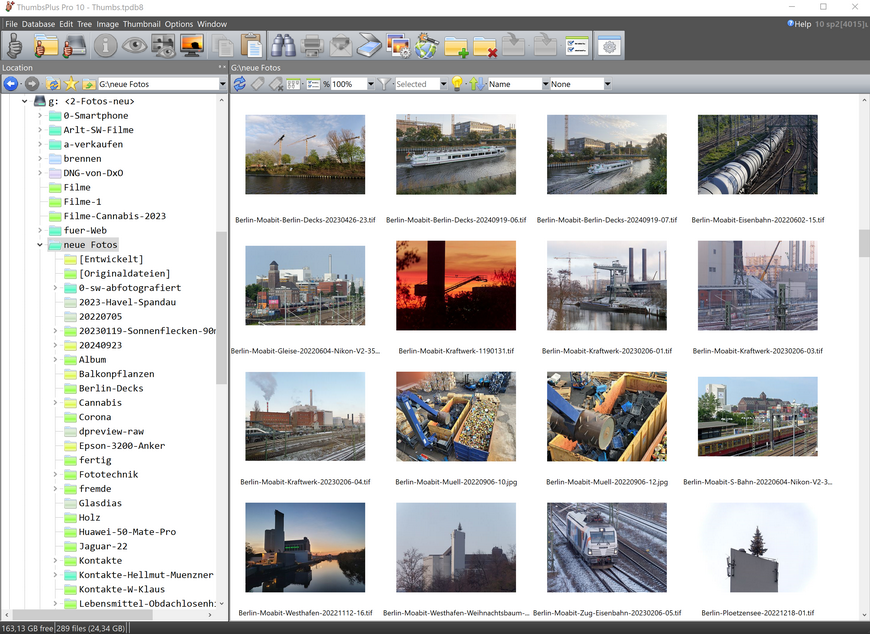Expand the Cannabis folder in tree
The image size is (870, 634).
[56, 403]
